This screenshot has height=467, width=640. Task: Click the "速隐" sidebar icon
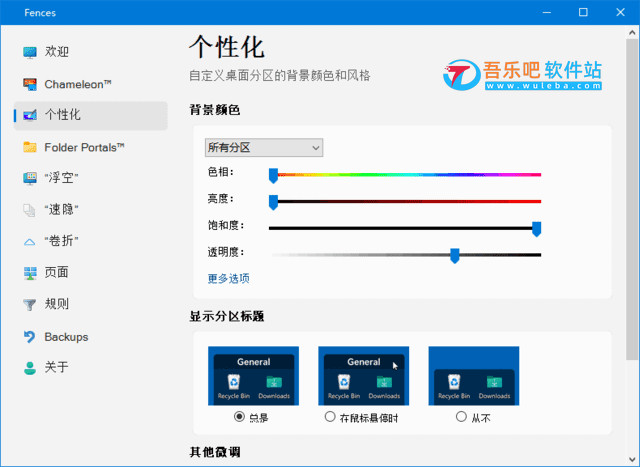click(x=29, y=210)
